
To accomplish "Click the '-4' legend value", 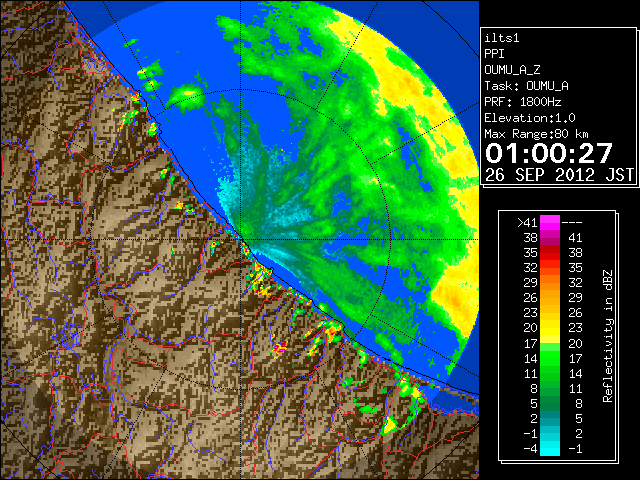I will (530, 449).
